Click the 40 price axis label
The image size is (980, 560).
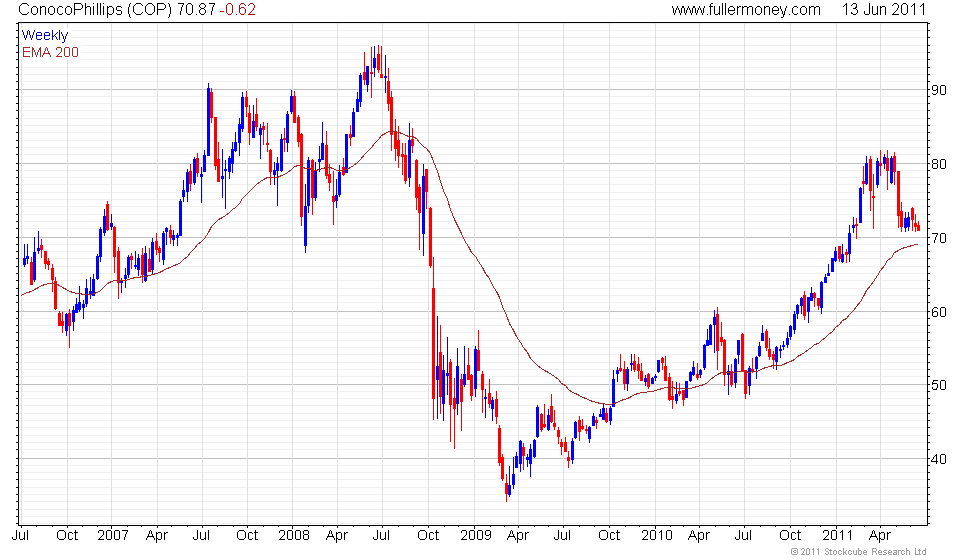tap(939, 459)
